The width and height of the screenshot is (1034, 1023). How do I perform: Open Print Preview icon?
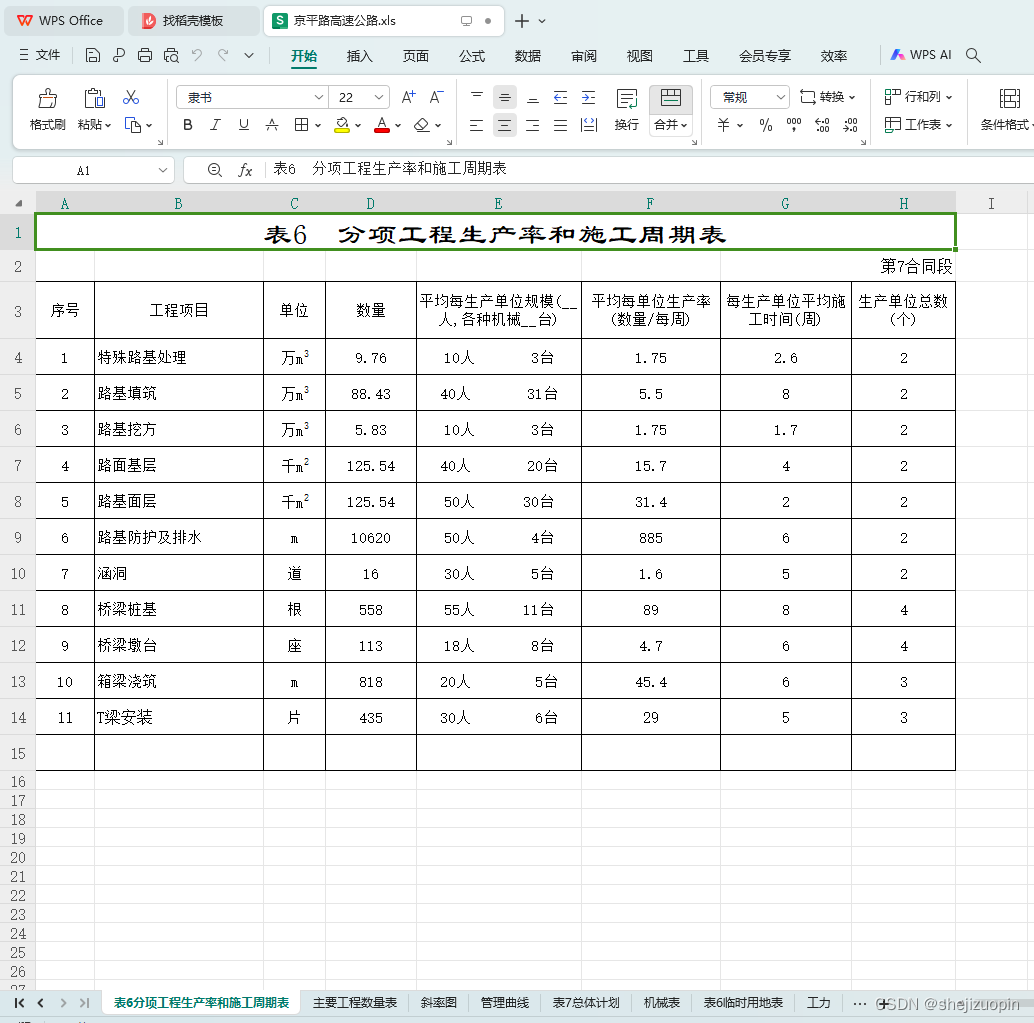point(171,55)
